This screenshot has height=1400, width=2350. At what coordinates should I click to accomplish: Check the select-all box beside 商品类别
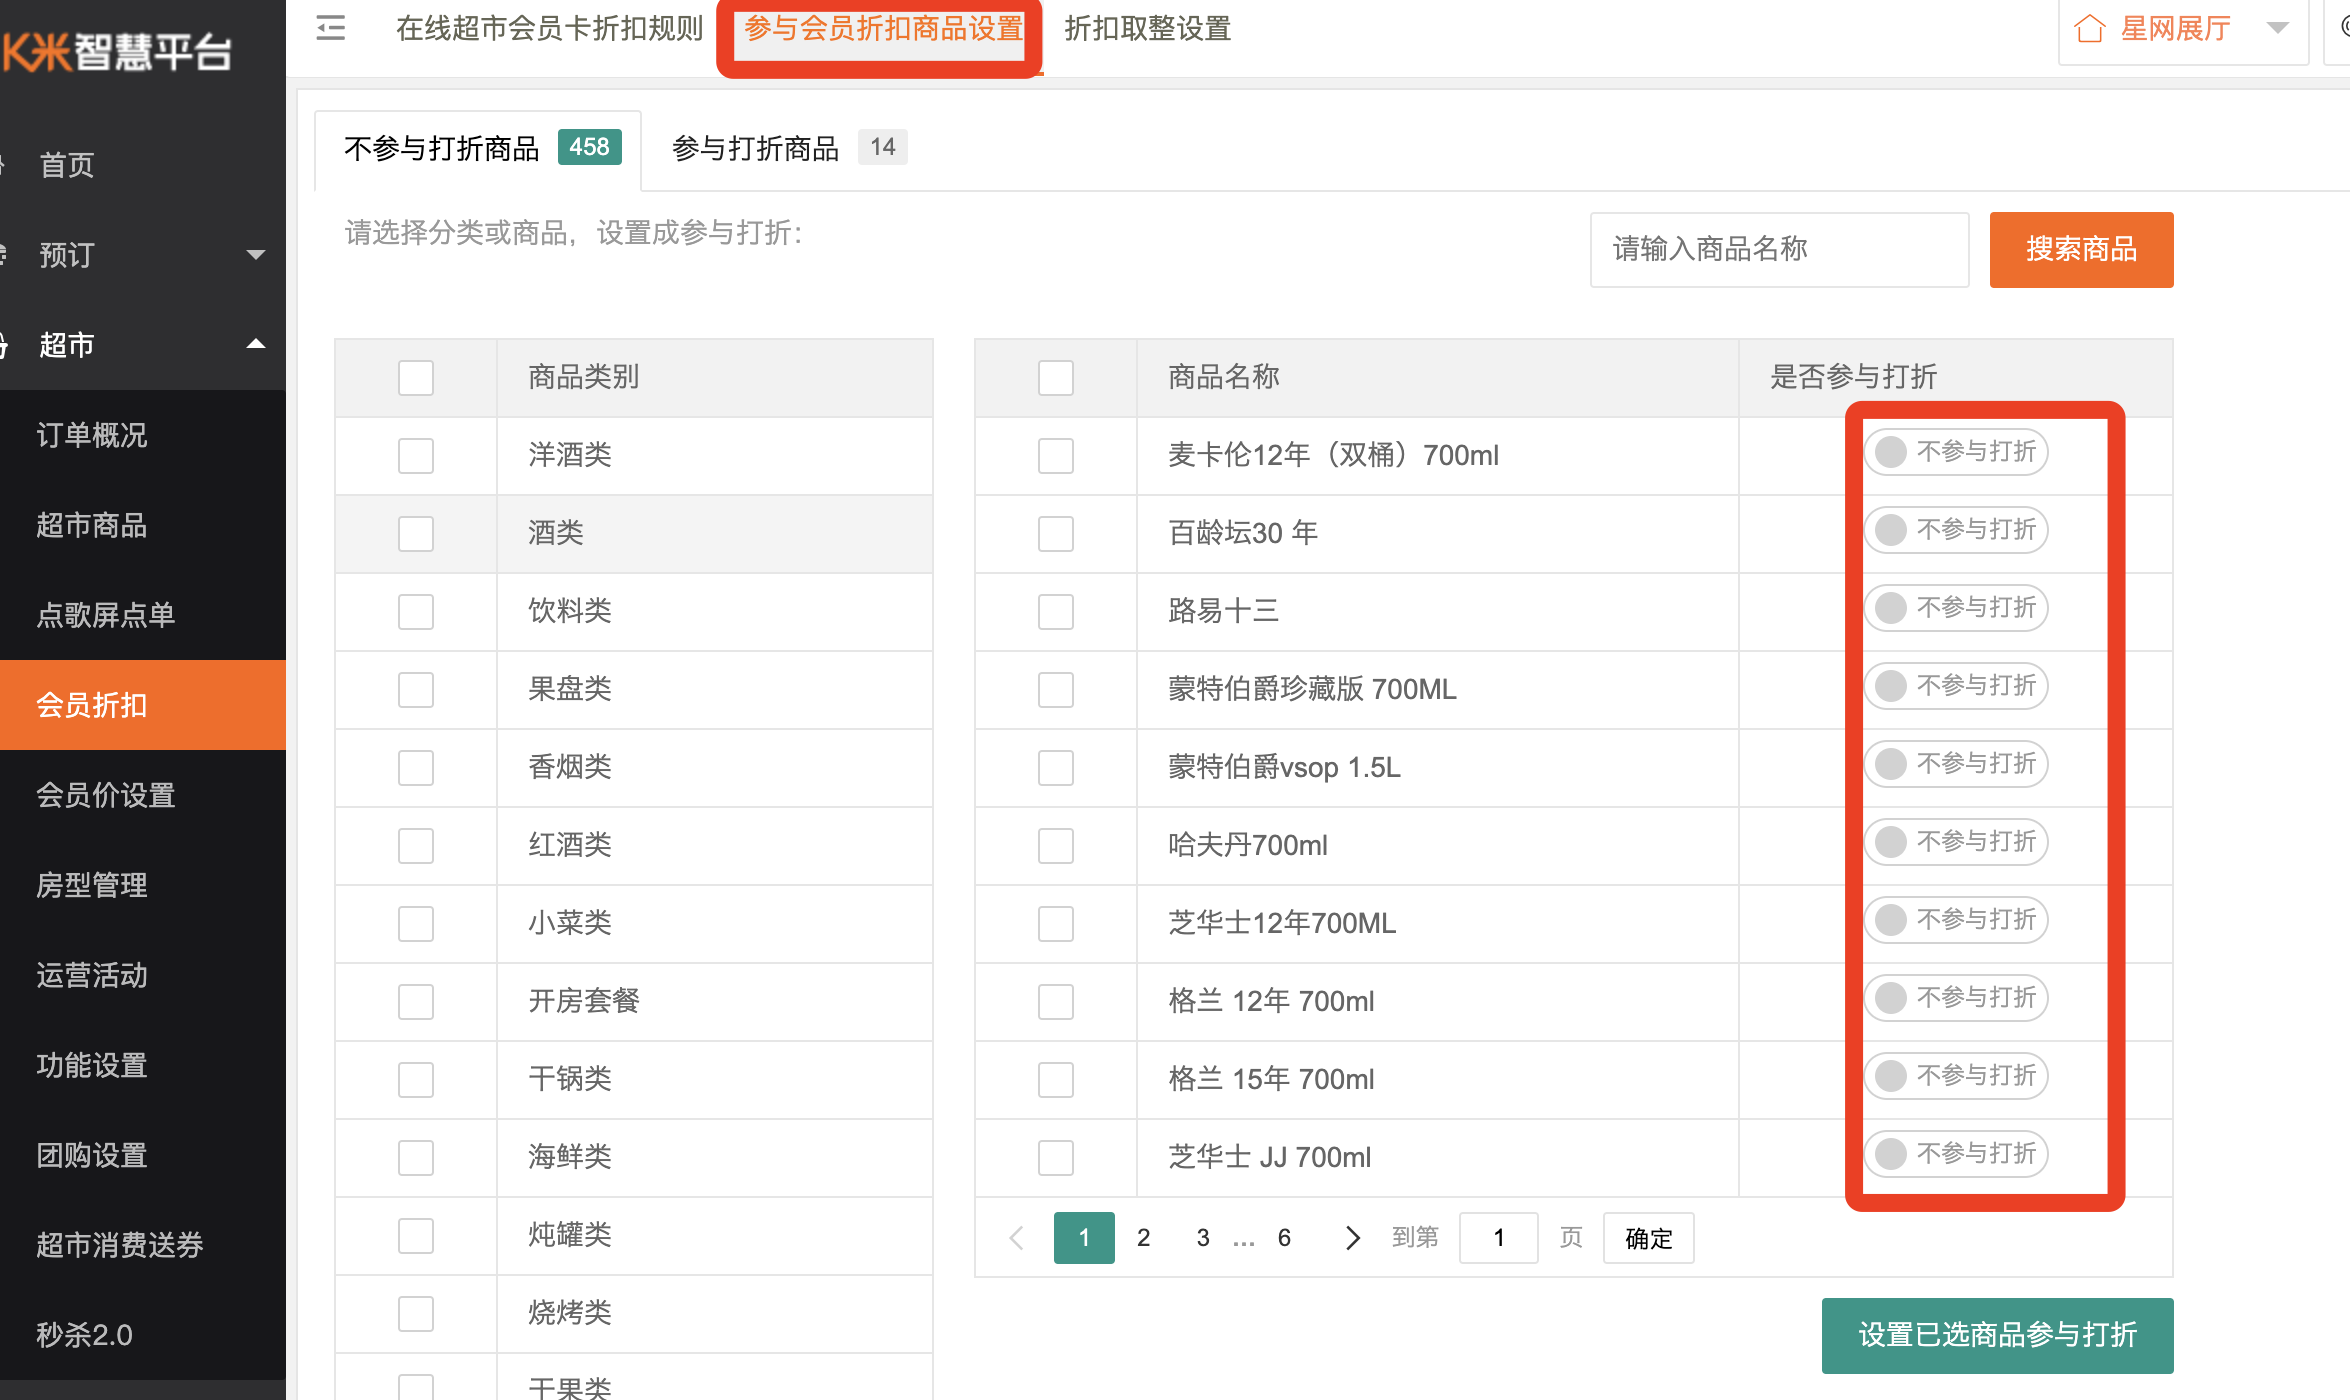click(x=416, y=378)
